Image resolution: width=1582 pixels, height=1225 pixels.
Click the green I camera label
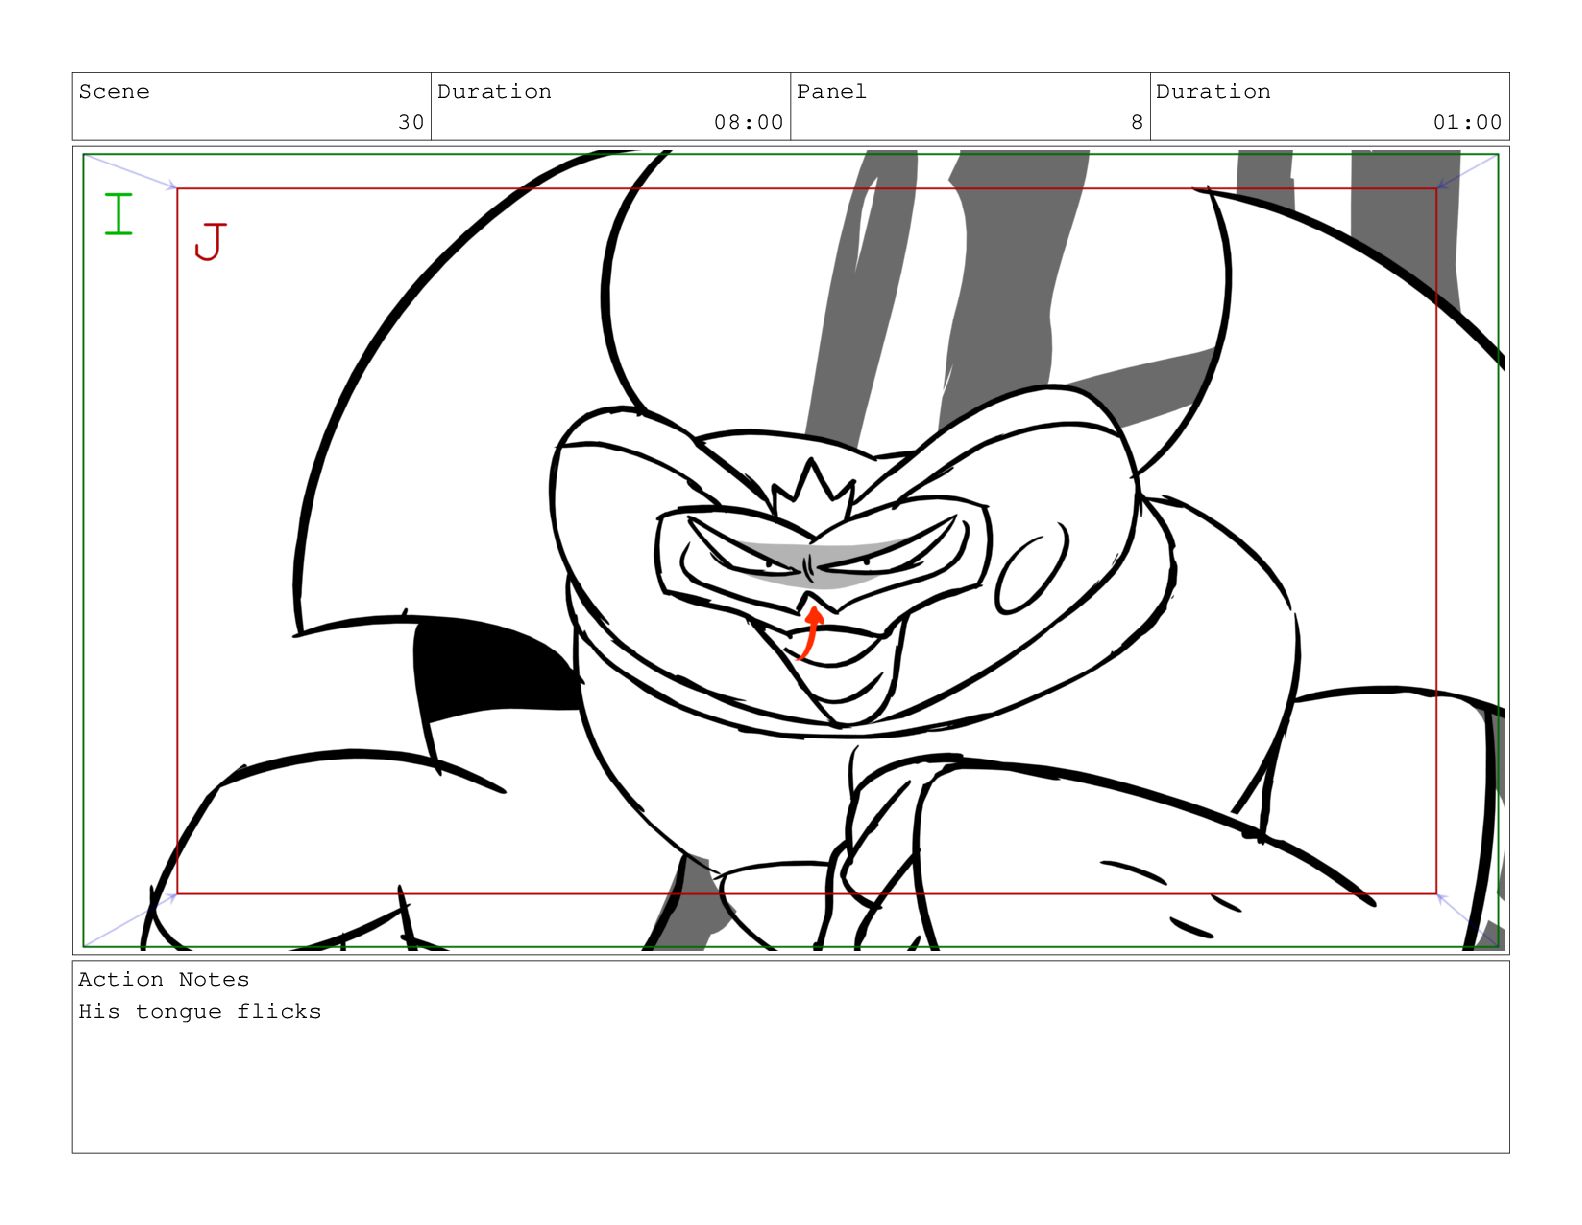point(118,214)
